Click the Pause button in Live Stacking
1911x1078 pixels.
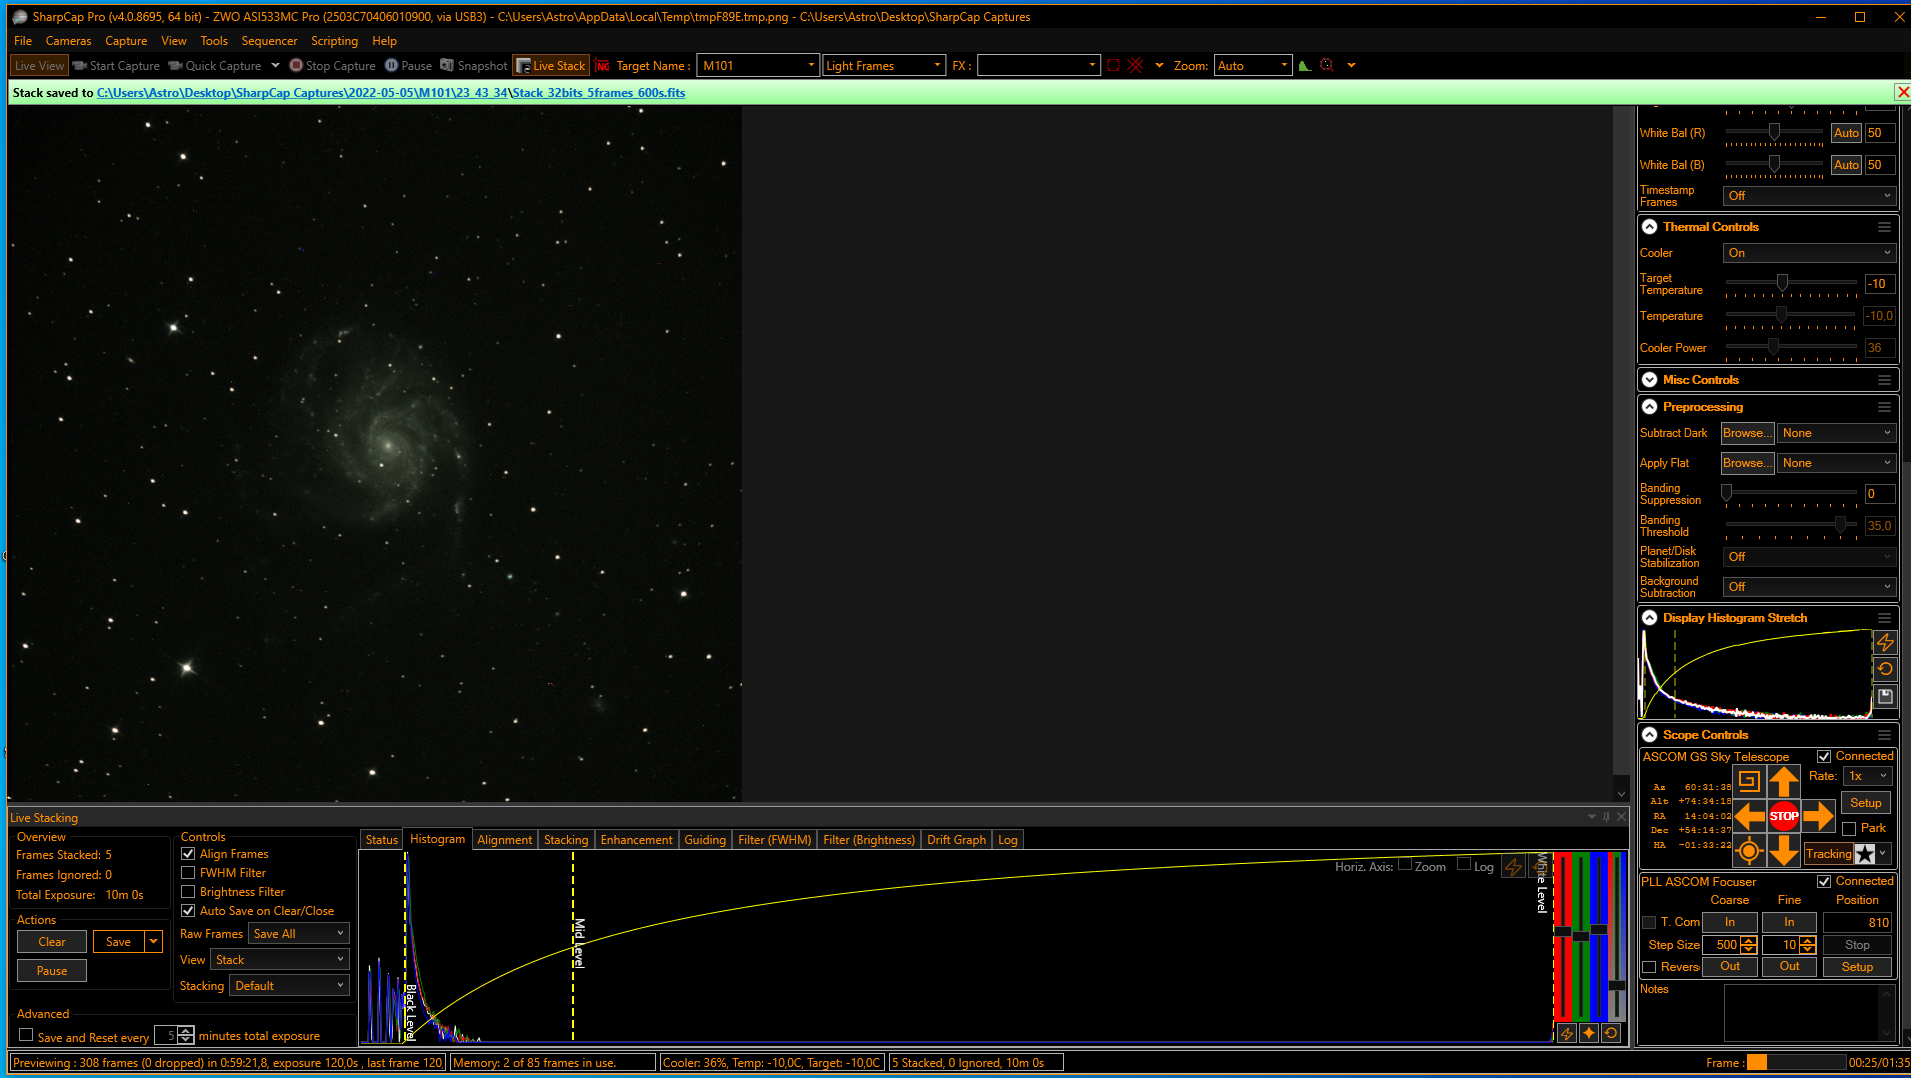pyautogui.click(x=52, y=971)
